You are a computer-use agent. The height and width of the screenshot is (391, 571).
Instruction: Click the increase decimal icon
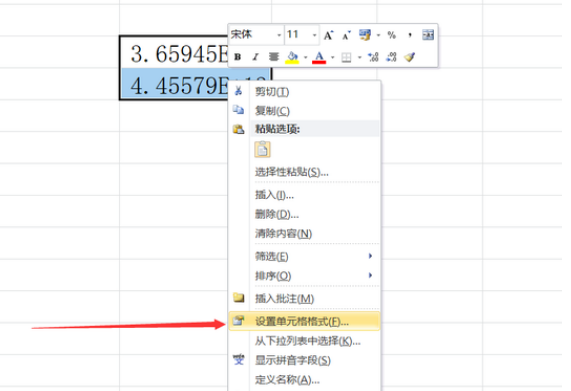(x=373, y=57)
